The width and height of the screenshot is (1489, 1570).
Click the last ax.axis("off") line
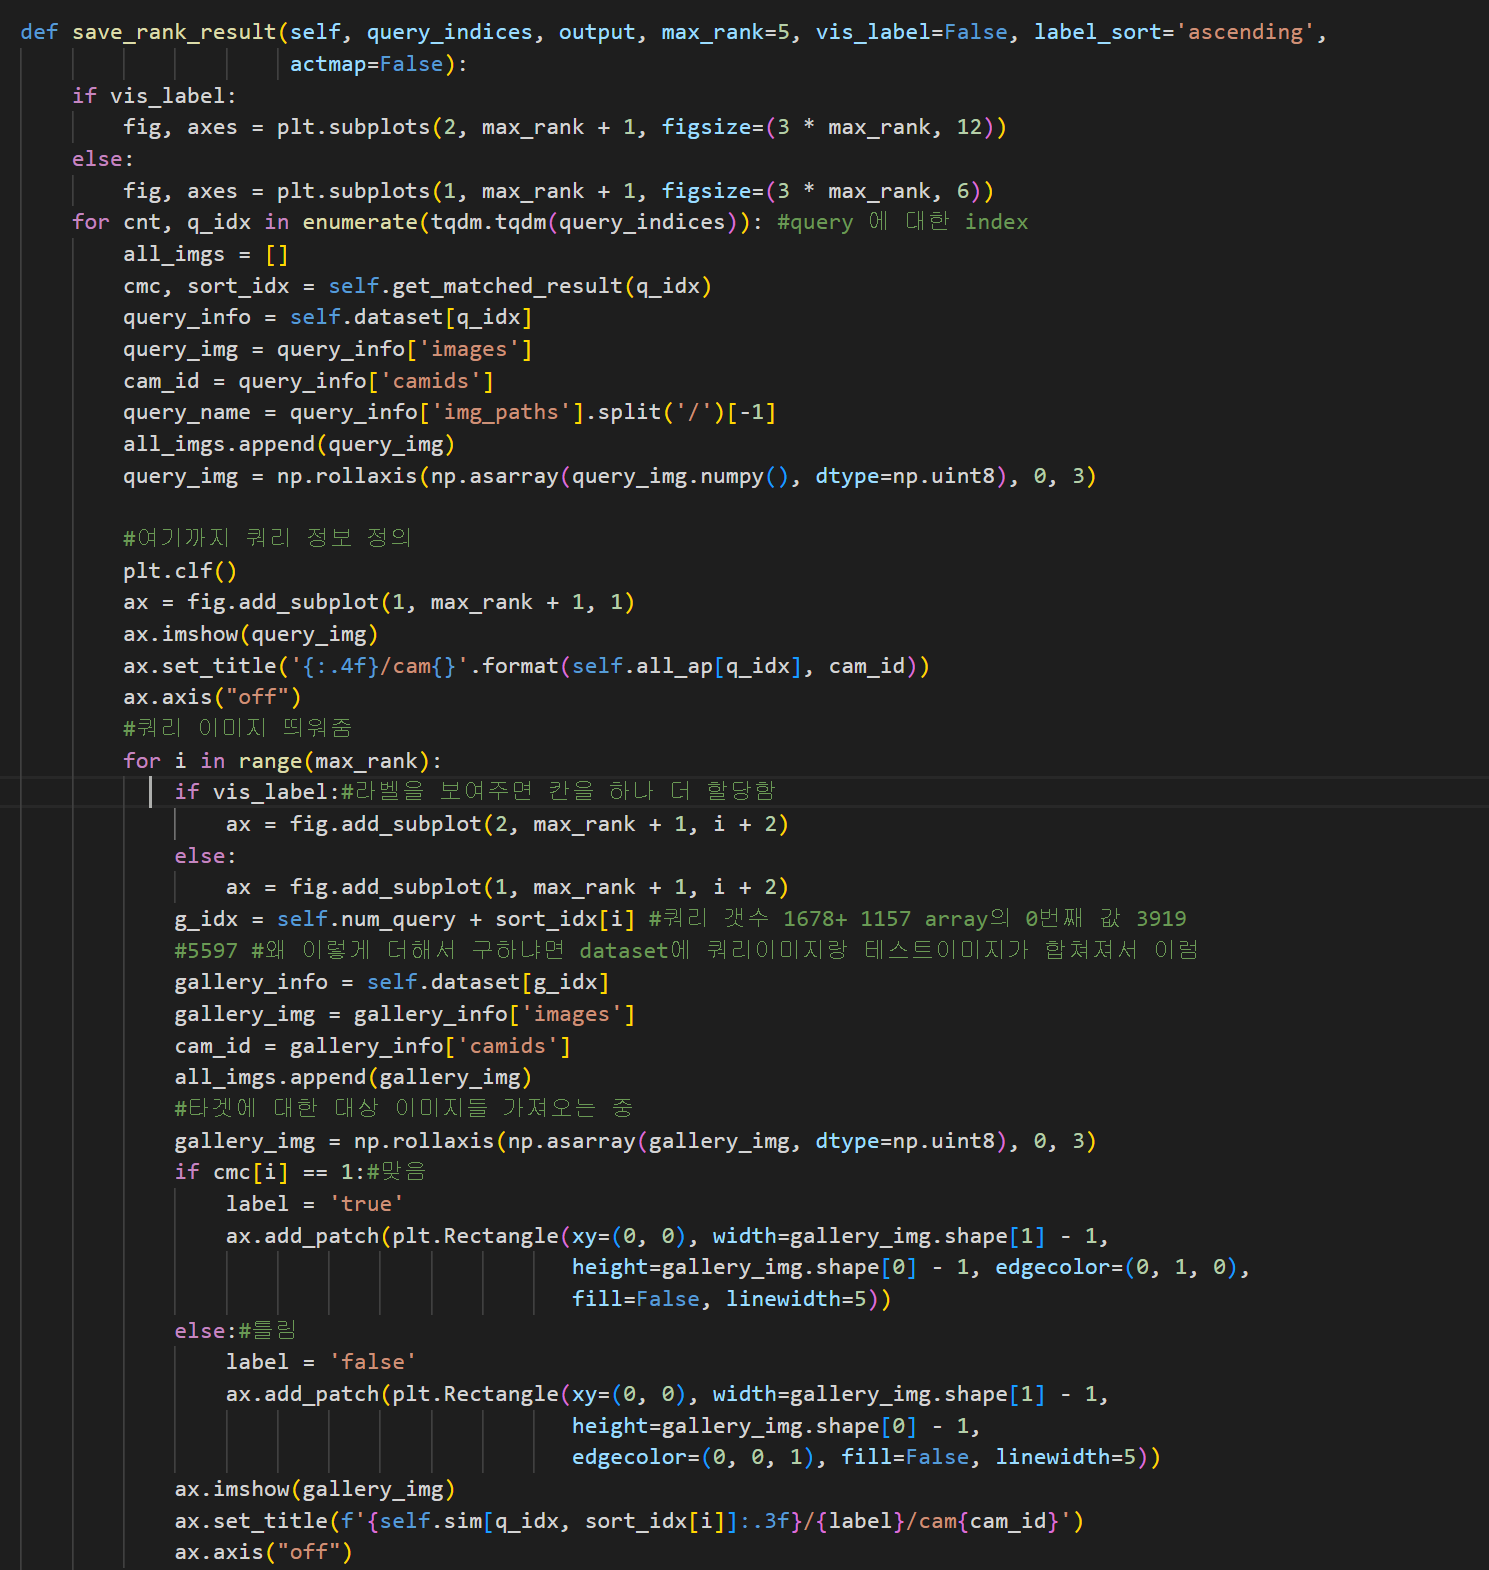pyautogui.click(x=264, y=1552)
